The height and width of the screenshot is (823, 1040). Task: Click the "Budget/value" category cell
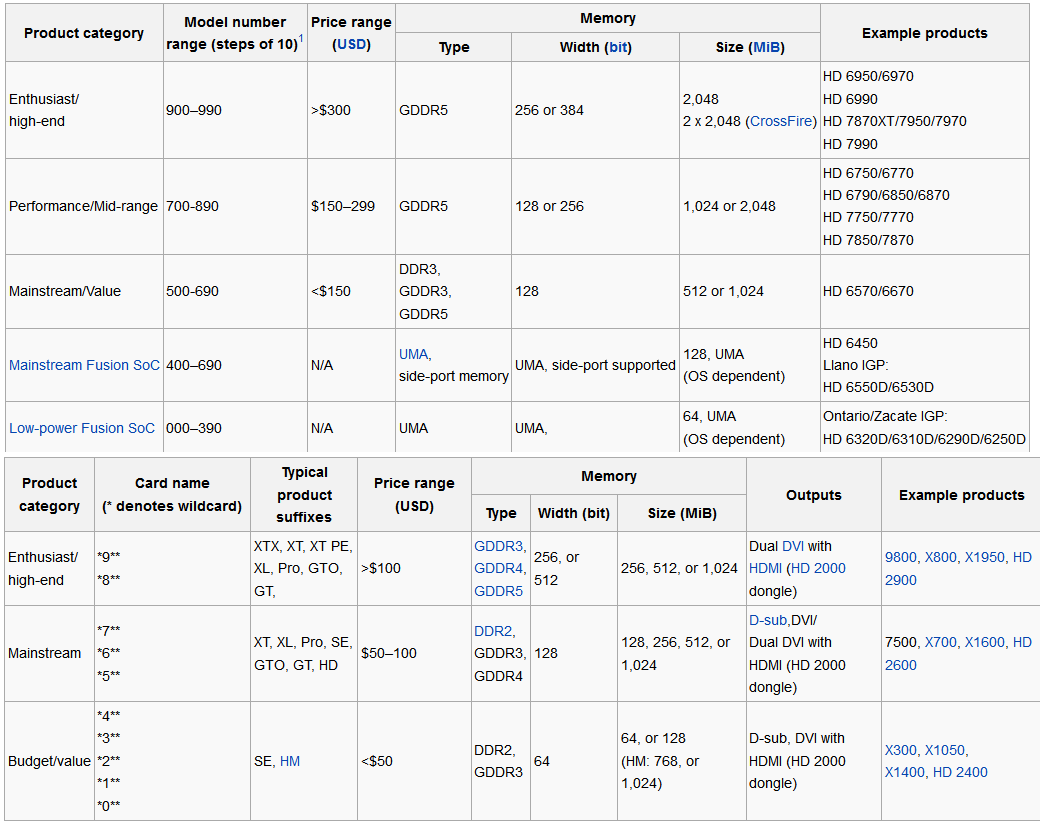(49, 761)
